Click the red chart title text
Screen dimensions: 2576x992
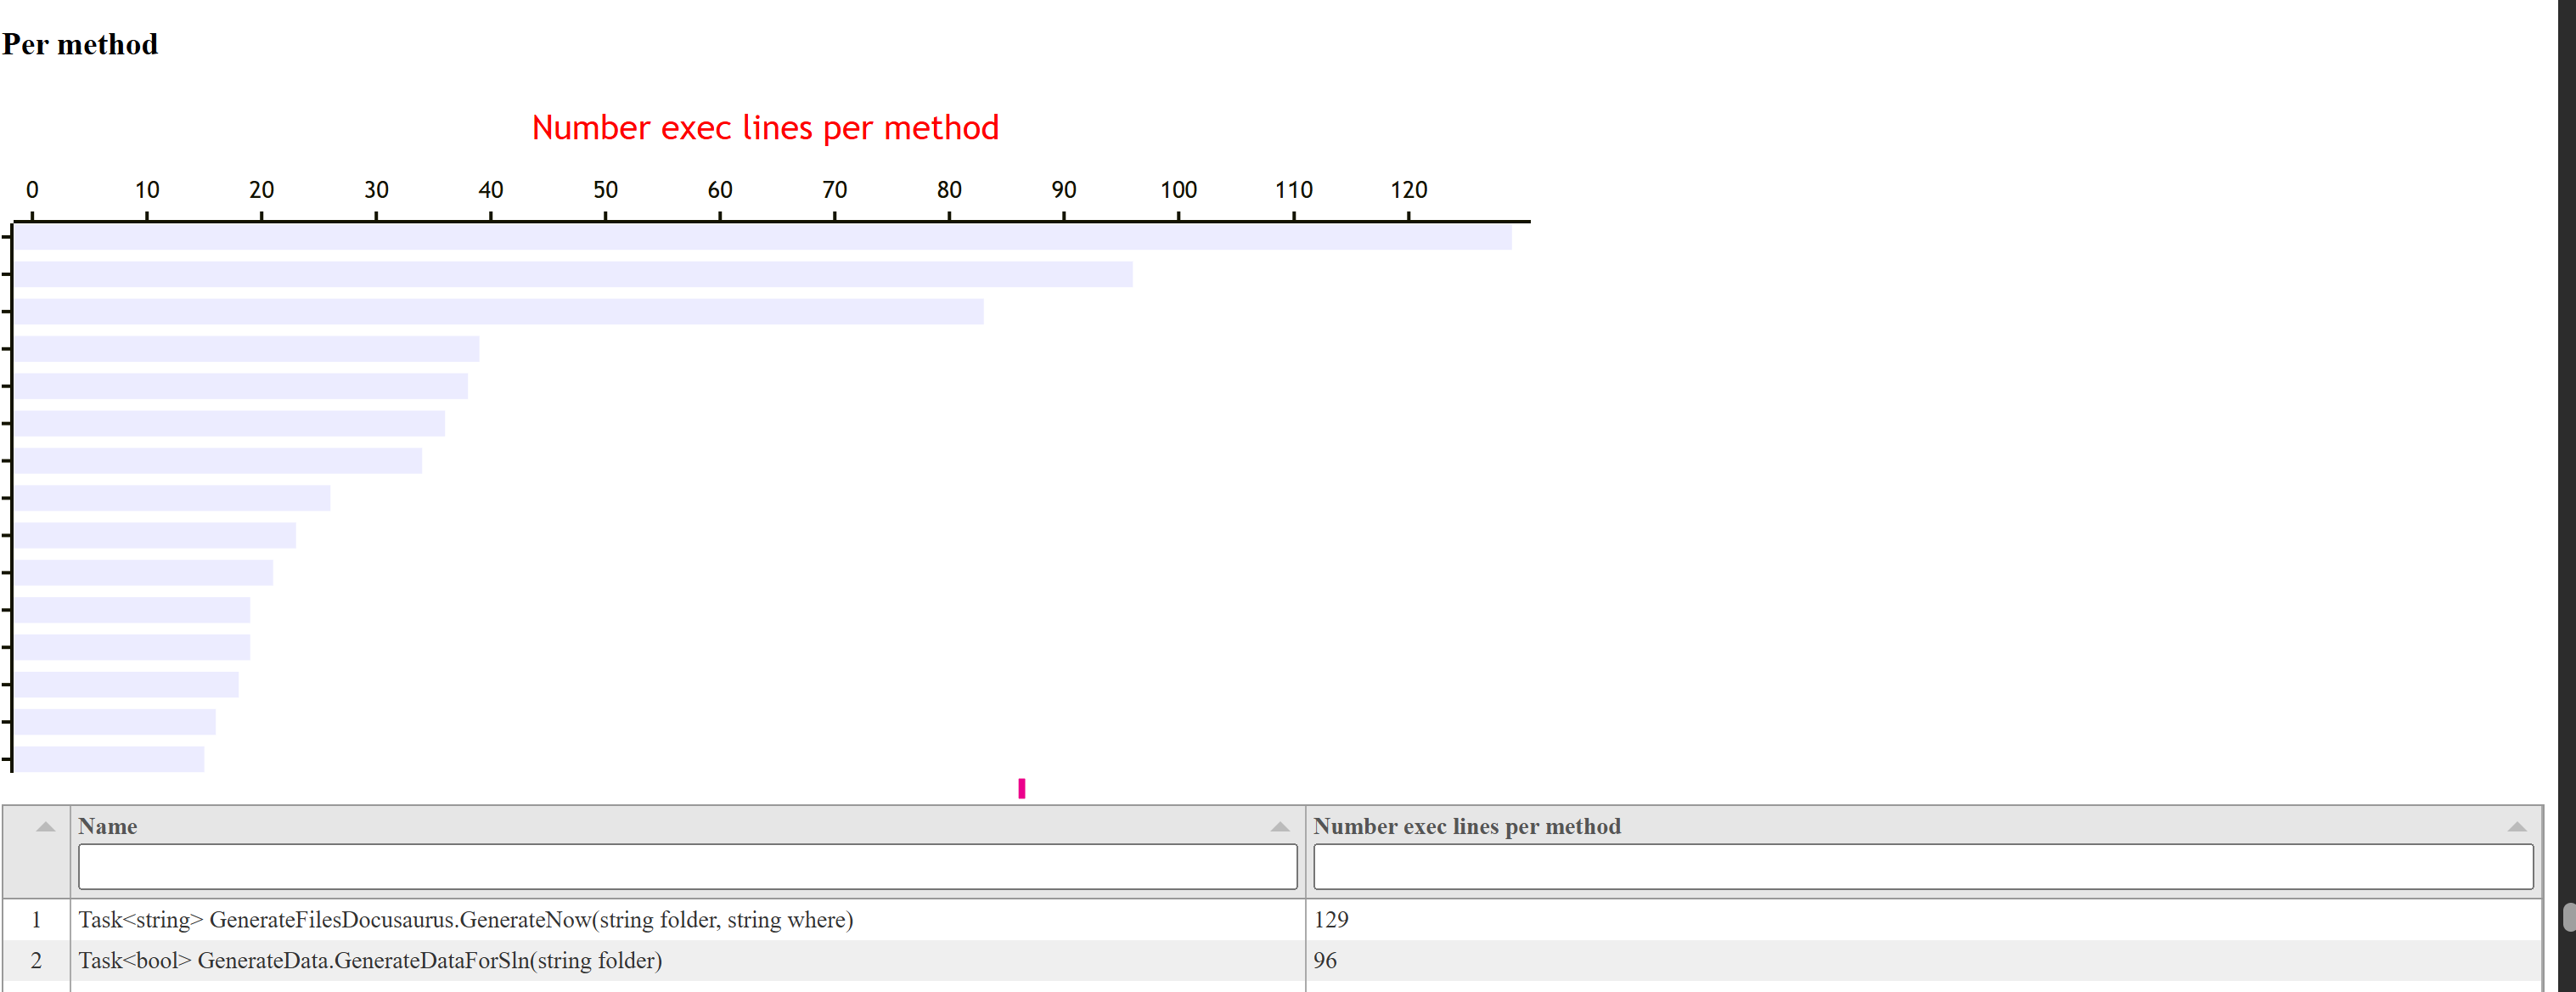(765, 128)
